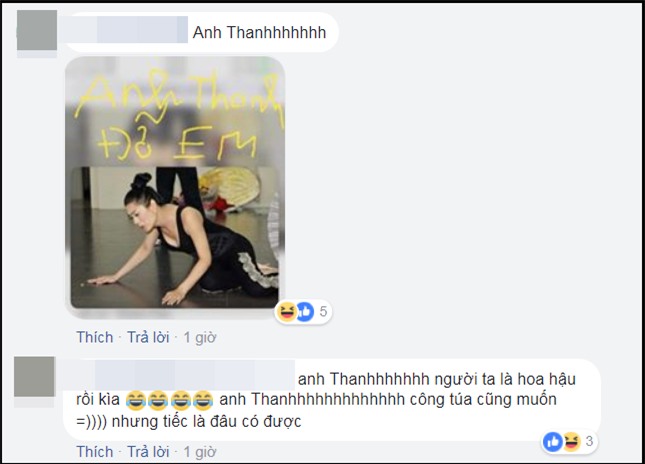The image size is (645, 464).
Task: Like the second comment with Thích
Action: pos(95,452)
